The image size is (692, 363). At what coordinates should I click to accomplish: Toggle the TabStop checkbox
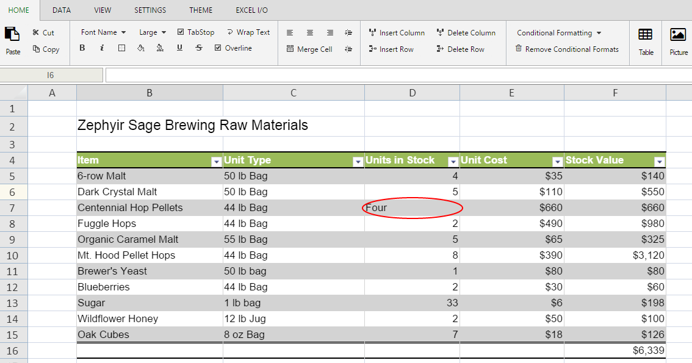coord(181,32)
